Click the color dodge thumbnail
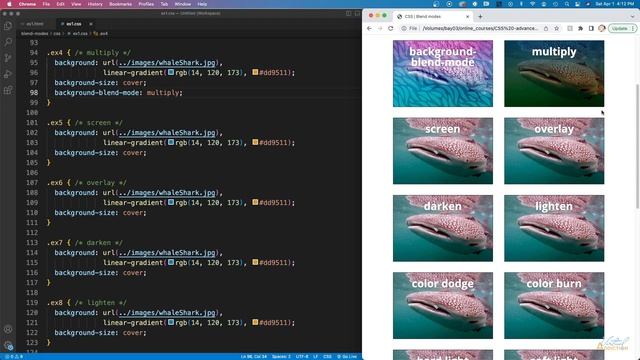This screenshot has height=360, width=640. tap(443, 305)
